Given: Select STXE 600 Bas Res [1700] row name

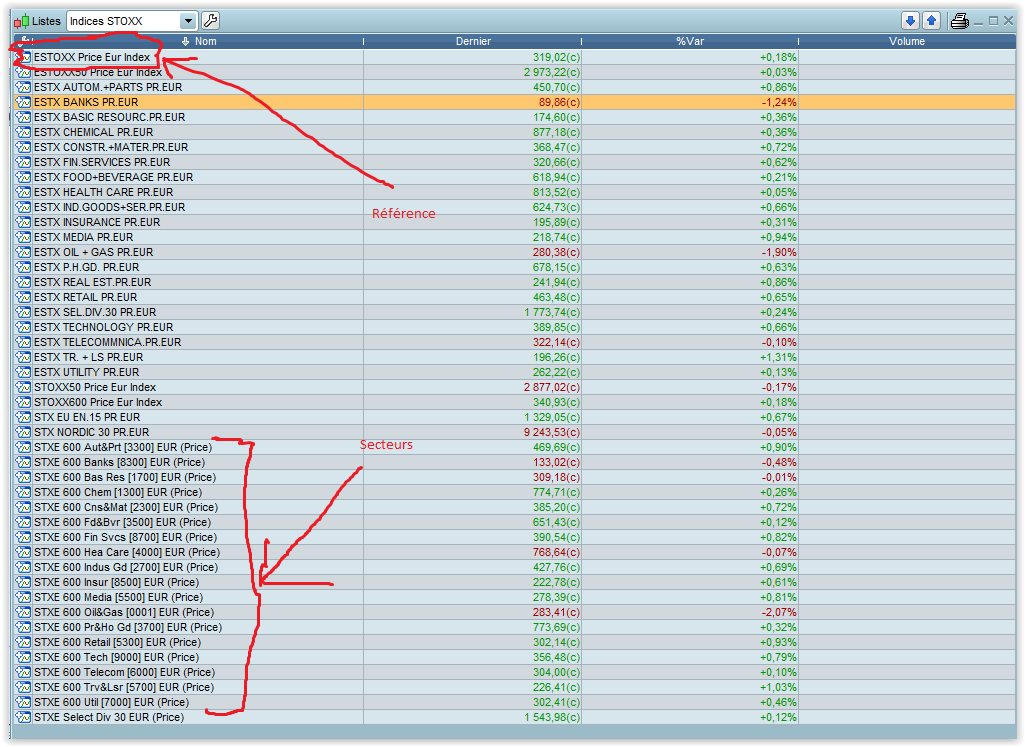Looking at the screenshot, I should [126, 477].
